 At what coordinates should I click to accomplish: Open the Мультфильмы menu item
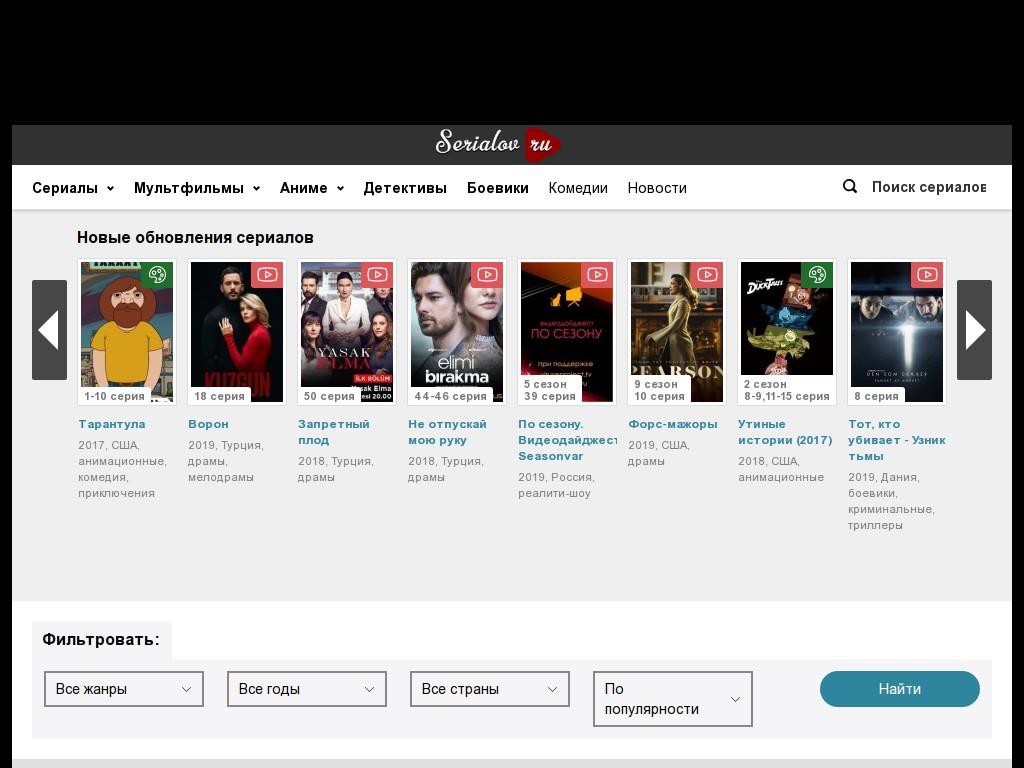189,188
